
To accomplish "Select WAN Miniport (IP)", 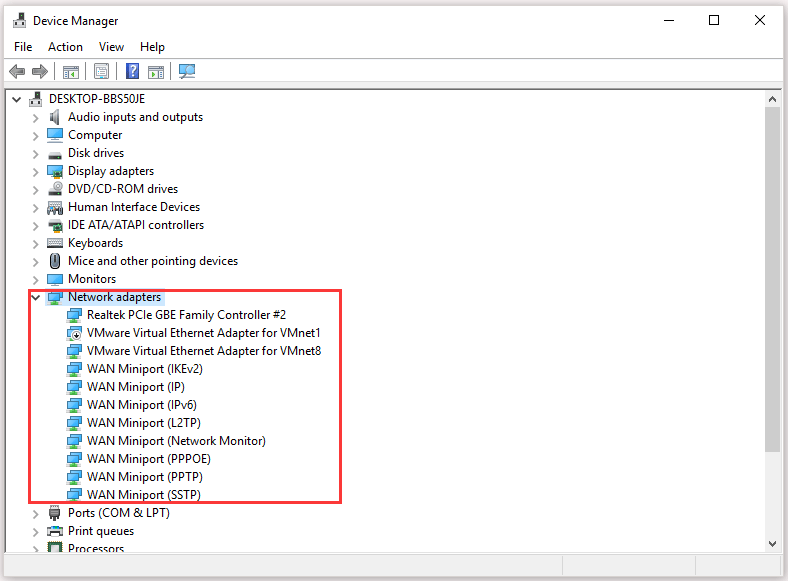I will tap(136, 387).
